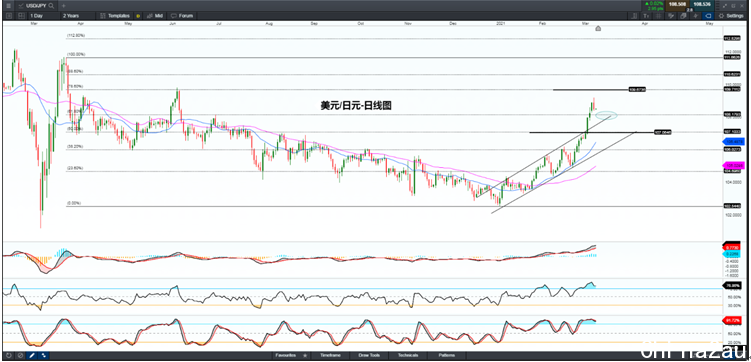
Task: Toggle the chart gridlines icon
Action: [658, 16]
